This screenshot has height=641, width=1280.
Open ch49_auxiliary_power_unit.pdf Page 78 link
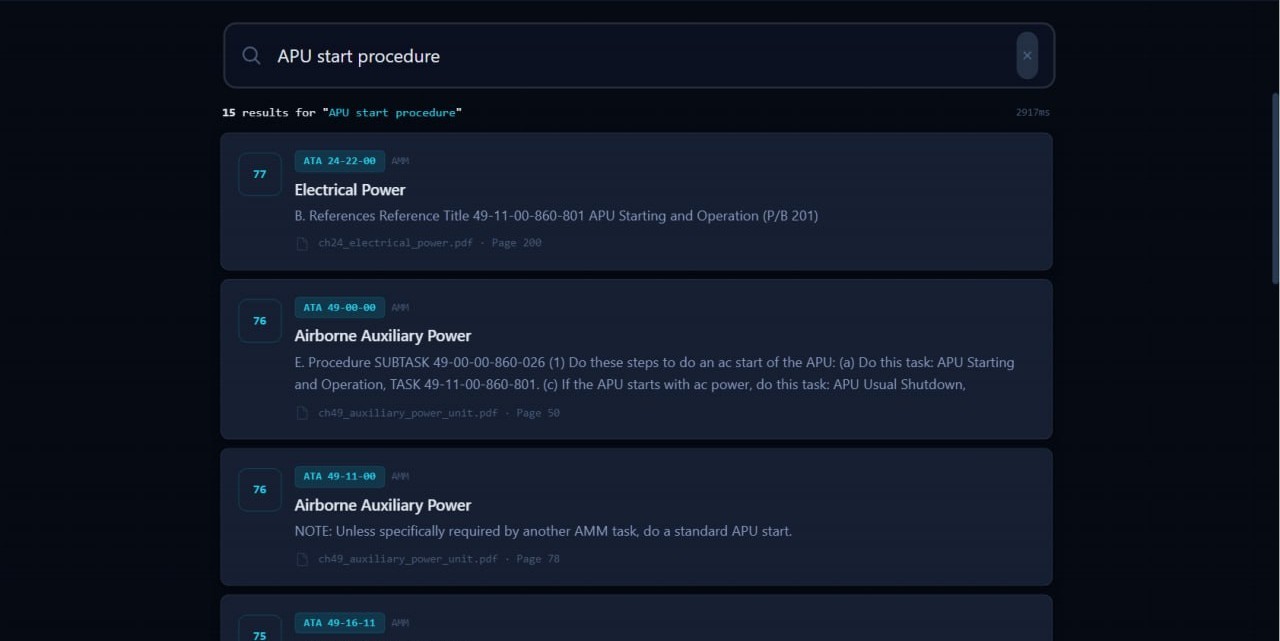pos(439,559)
